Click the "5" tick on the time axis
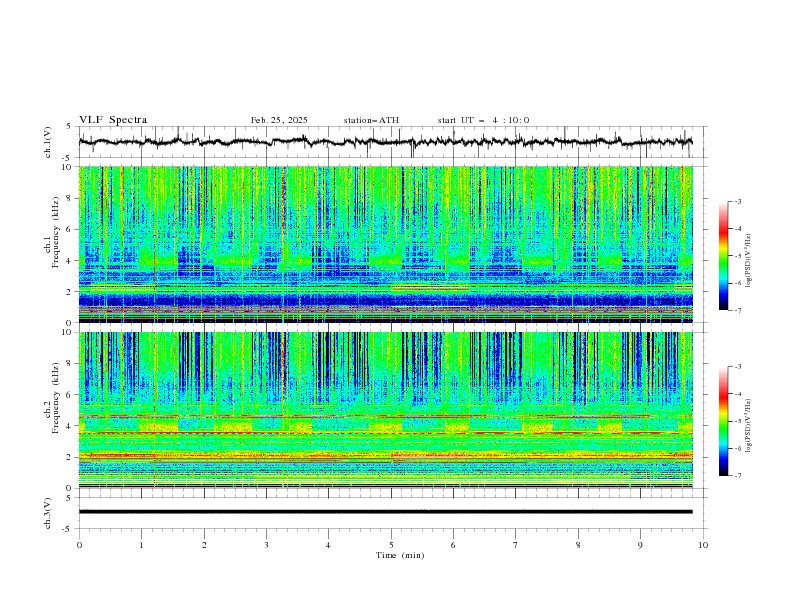 click(391, 545)
